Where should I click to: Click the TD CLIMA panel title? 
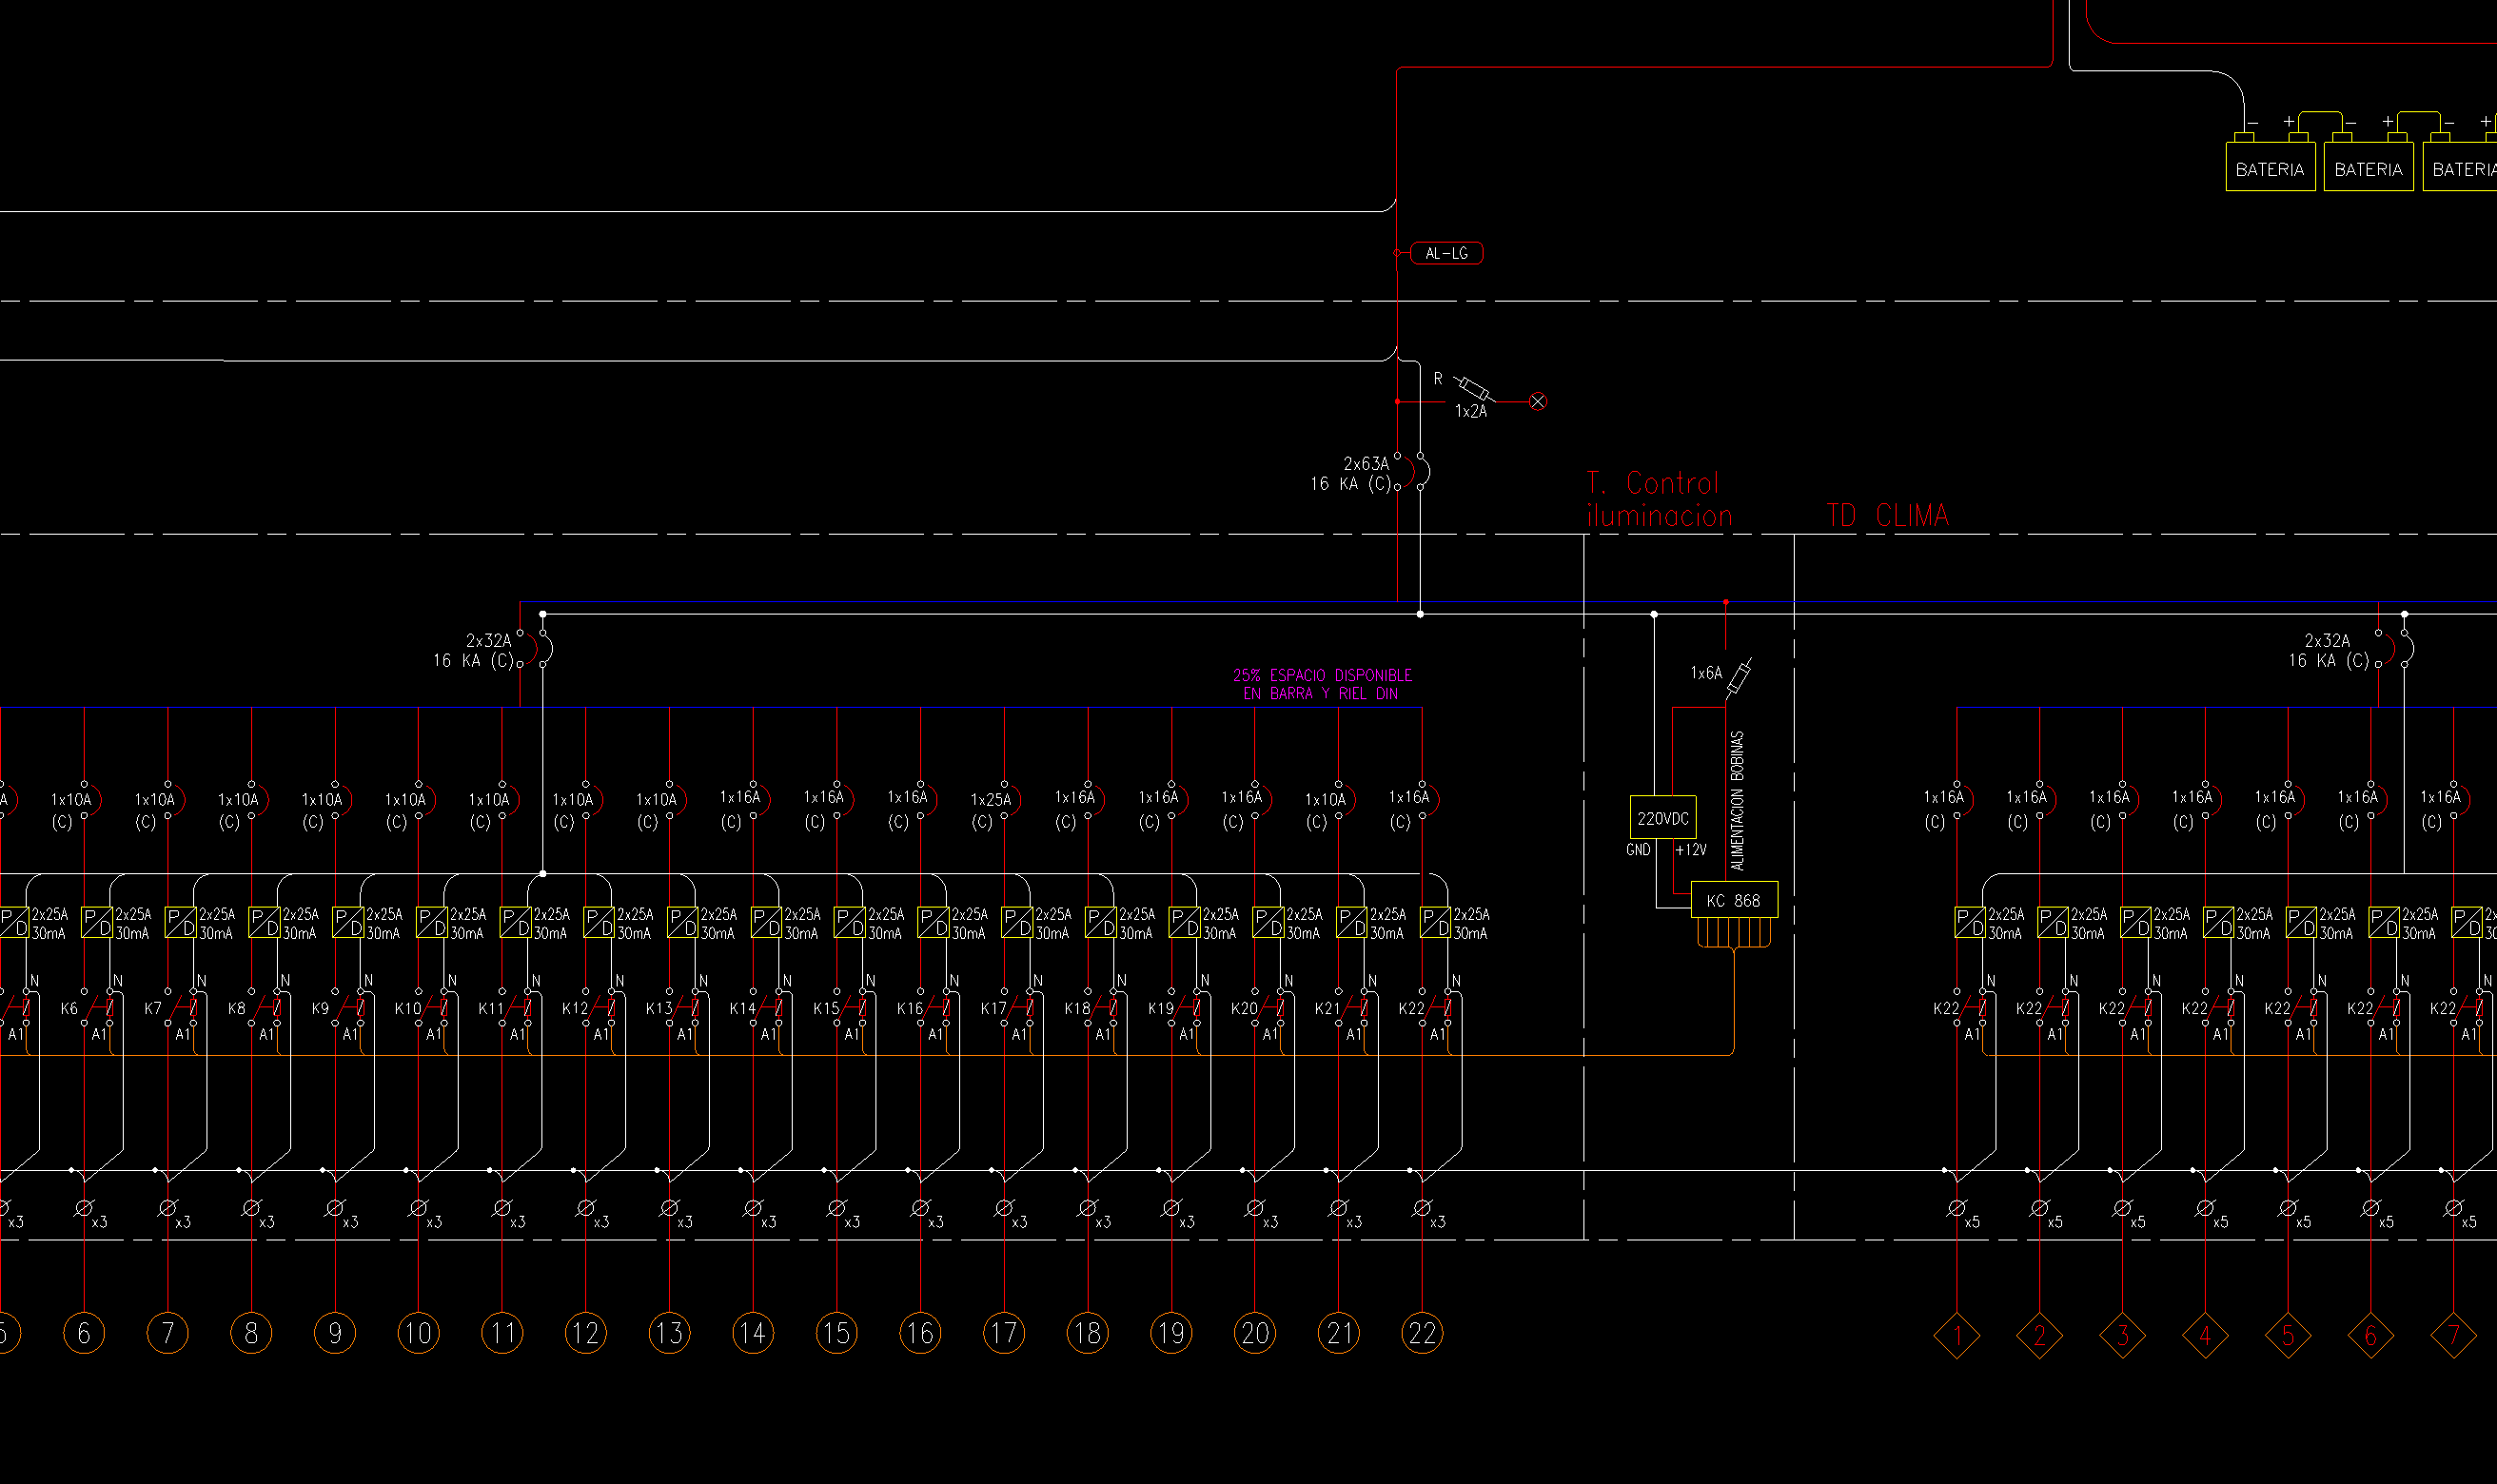[x=1887, y=516]
